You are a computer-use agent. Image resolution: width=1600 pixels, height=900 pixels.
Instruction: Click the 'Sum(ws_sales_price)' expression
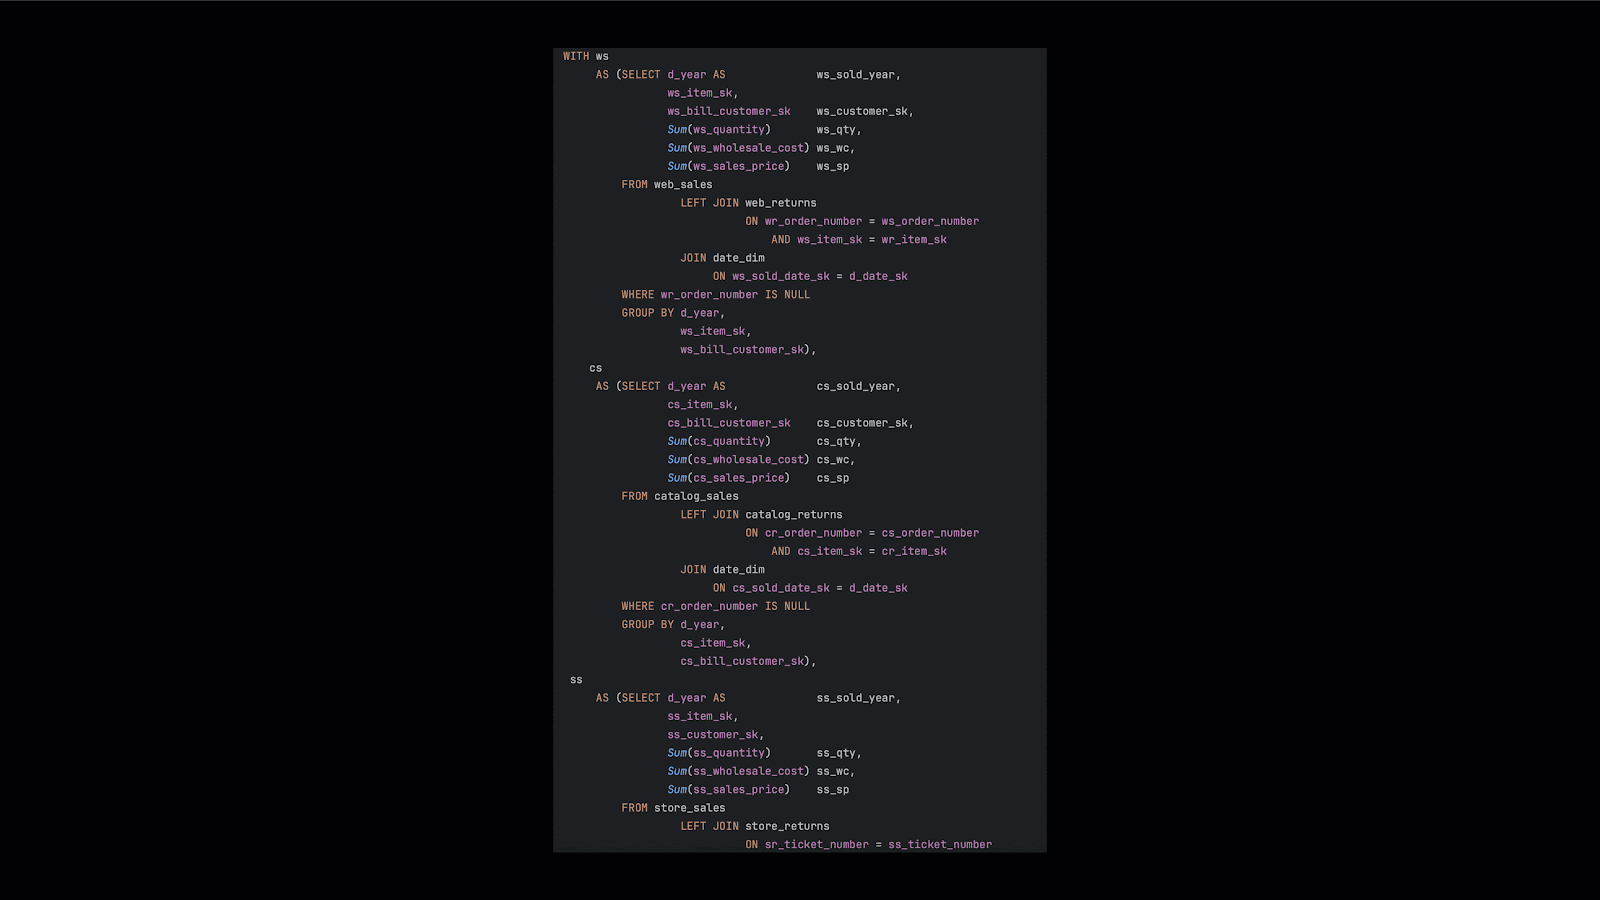point(728,166)
